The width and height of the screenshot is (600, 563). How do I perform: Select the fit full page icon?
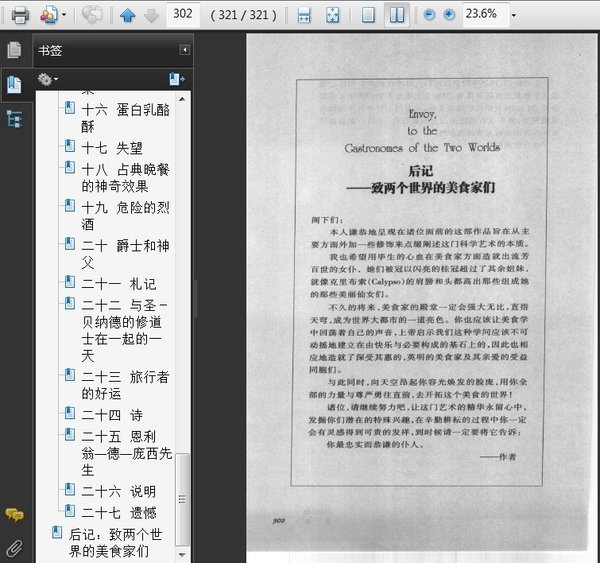[x=332, y=15]
